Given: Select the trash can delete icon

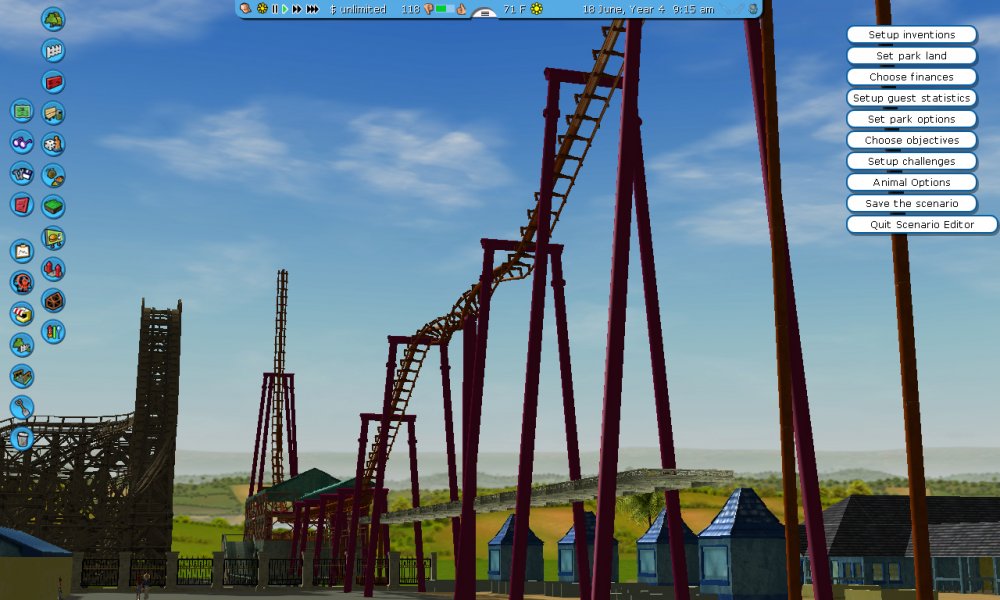Looking at the screenshot, I should click(x=22, y=438).
